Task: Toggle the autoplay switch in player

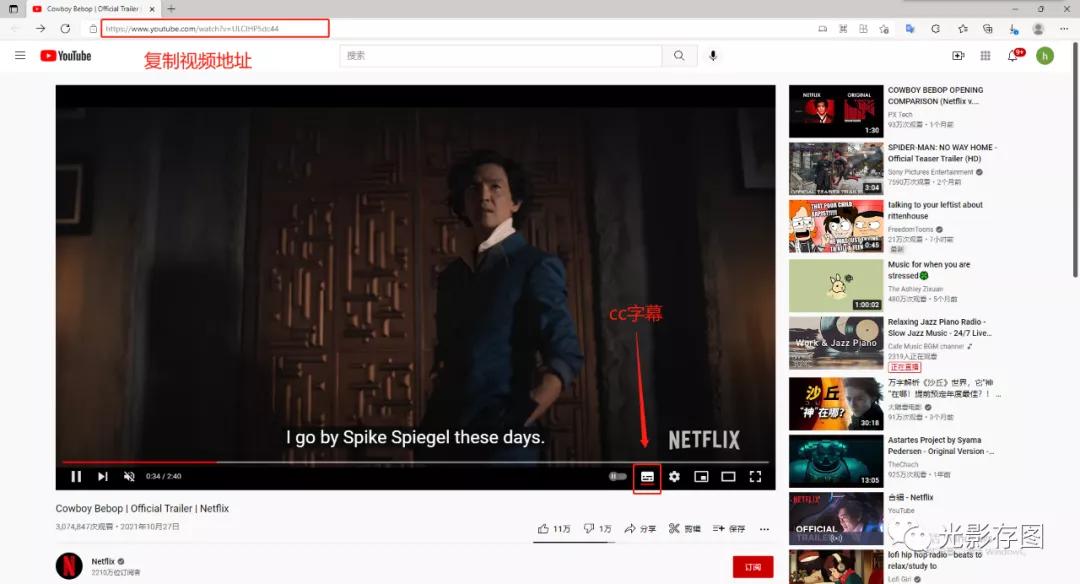Action: coord(618,477)
